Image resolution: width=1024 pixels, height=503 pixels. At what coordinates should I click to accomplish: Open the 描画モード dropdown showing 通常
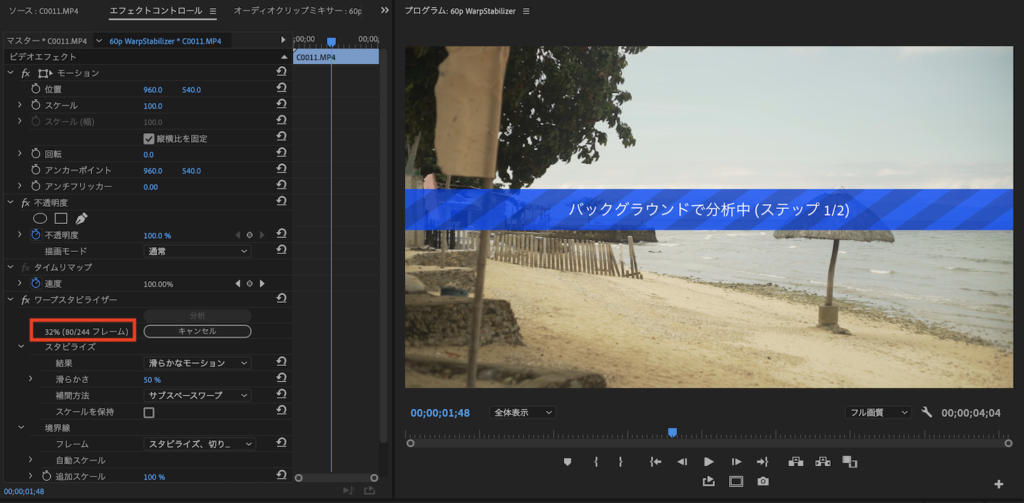pos(197,251)
